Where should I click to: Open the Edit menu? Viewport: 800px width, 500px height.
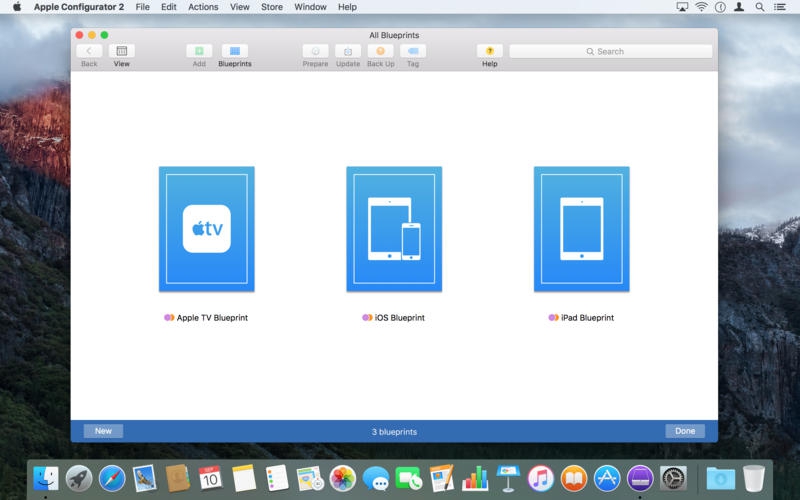click(x=169, y=7)
